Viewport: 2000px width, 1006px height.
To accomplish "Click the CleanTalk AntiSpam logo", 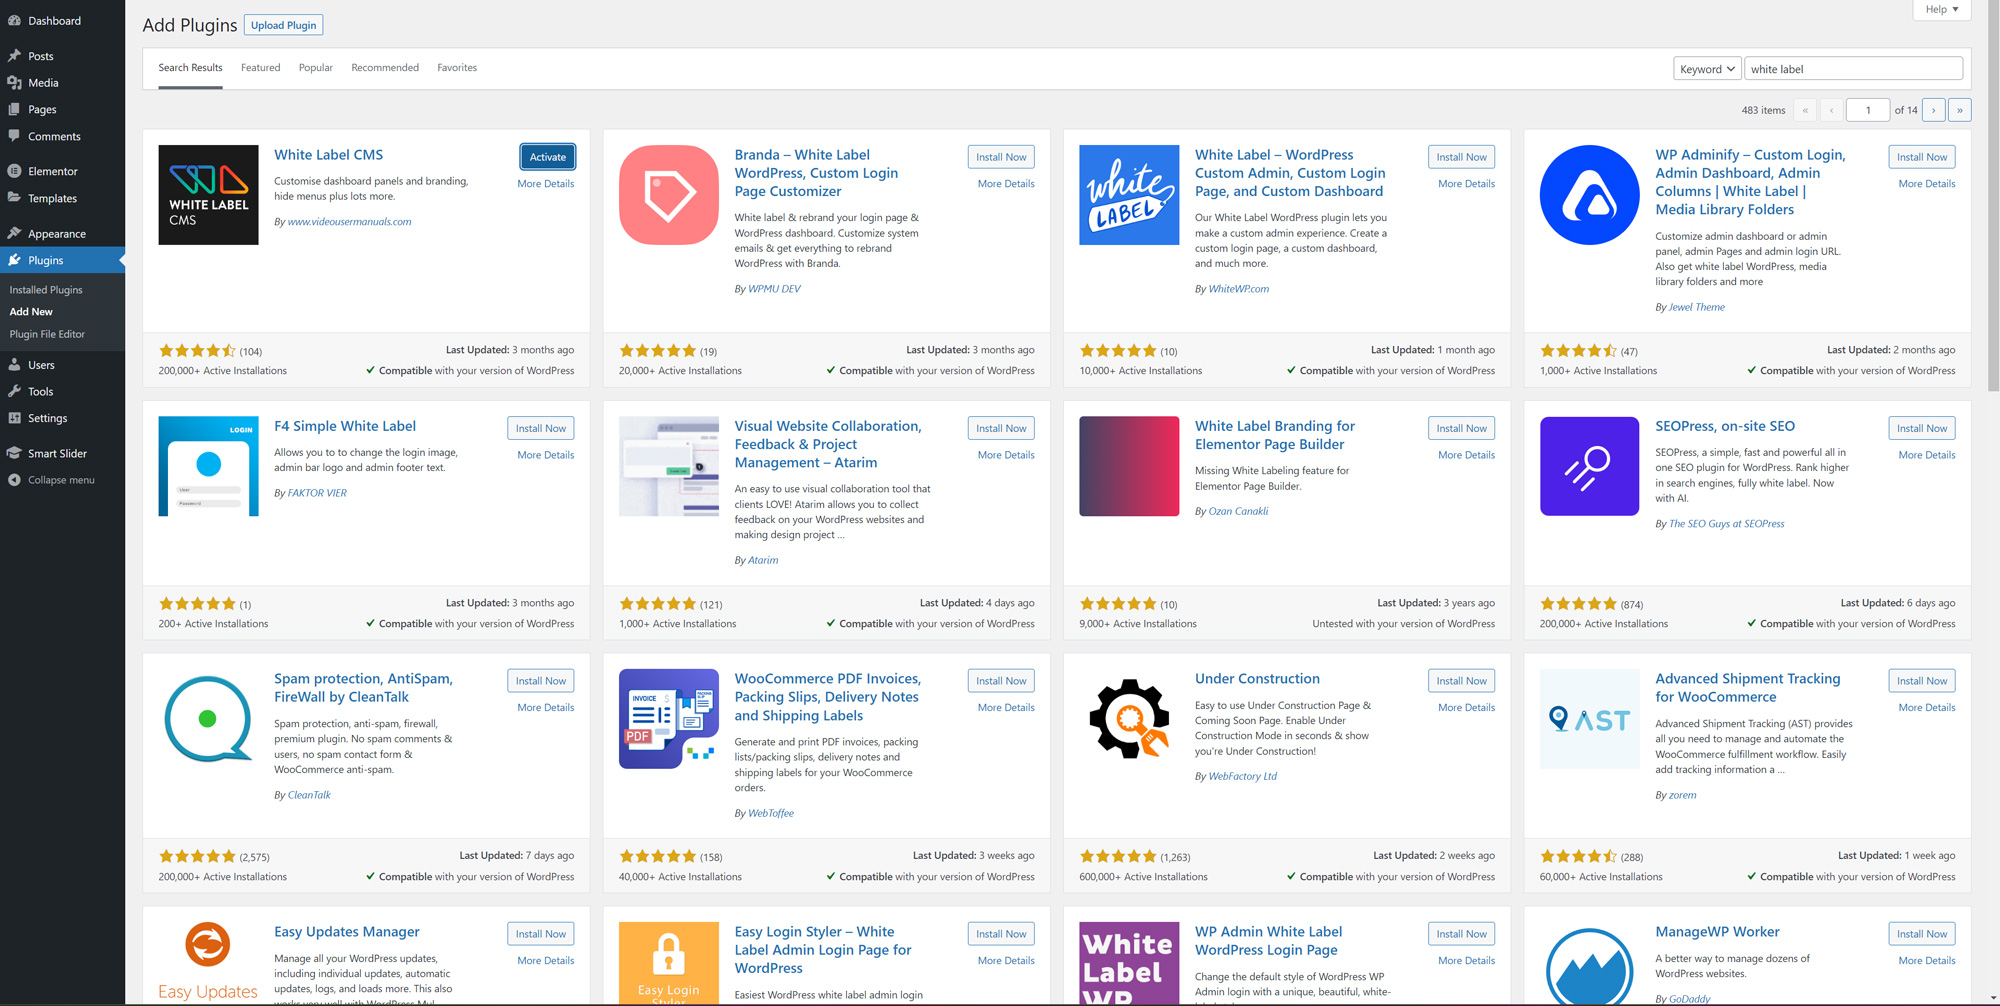I will point(208,719).
